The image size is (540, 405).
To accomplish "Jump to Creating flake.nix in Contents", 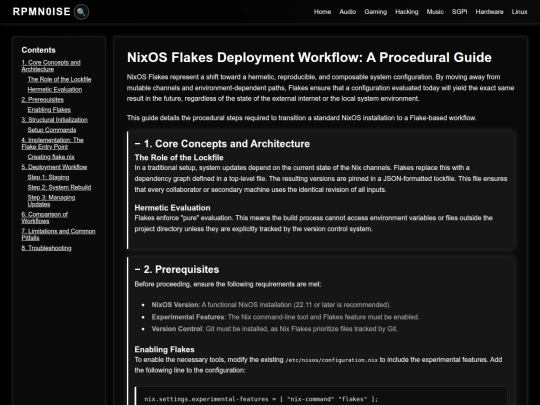I will (x=51, y=157).
